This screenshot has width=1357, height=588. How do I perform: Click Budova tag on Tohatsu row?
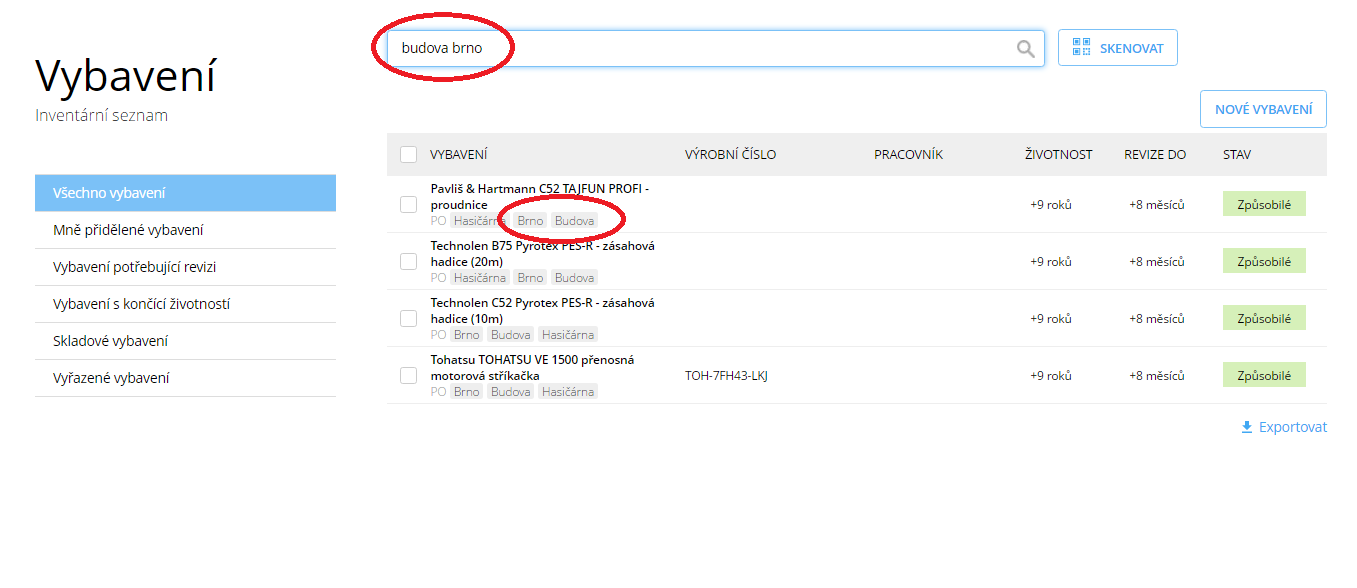510,392
